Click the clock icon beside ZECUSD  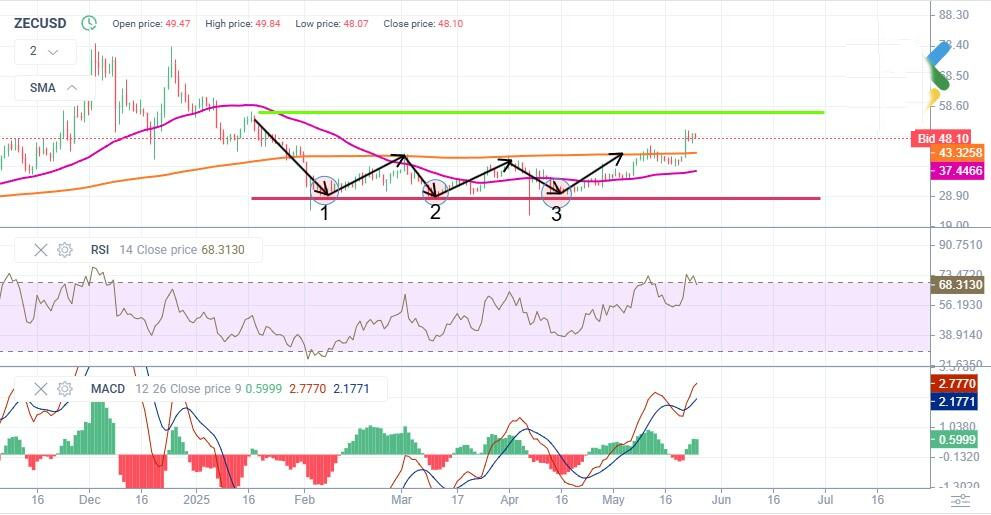click(x=89, y=22)
